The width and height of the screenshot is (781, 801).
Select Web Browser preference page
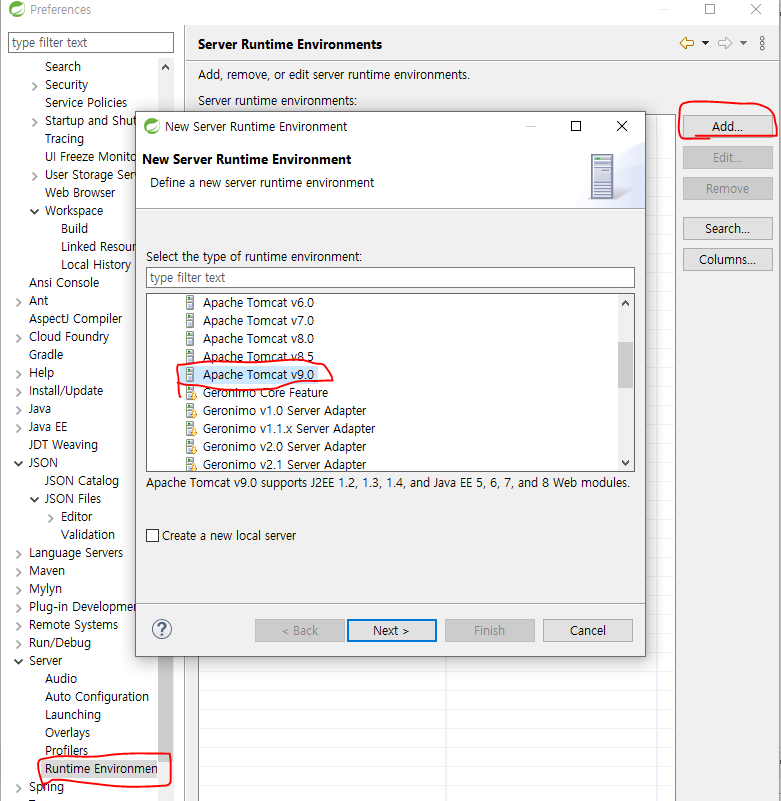pos(80,193)
